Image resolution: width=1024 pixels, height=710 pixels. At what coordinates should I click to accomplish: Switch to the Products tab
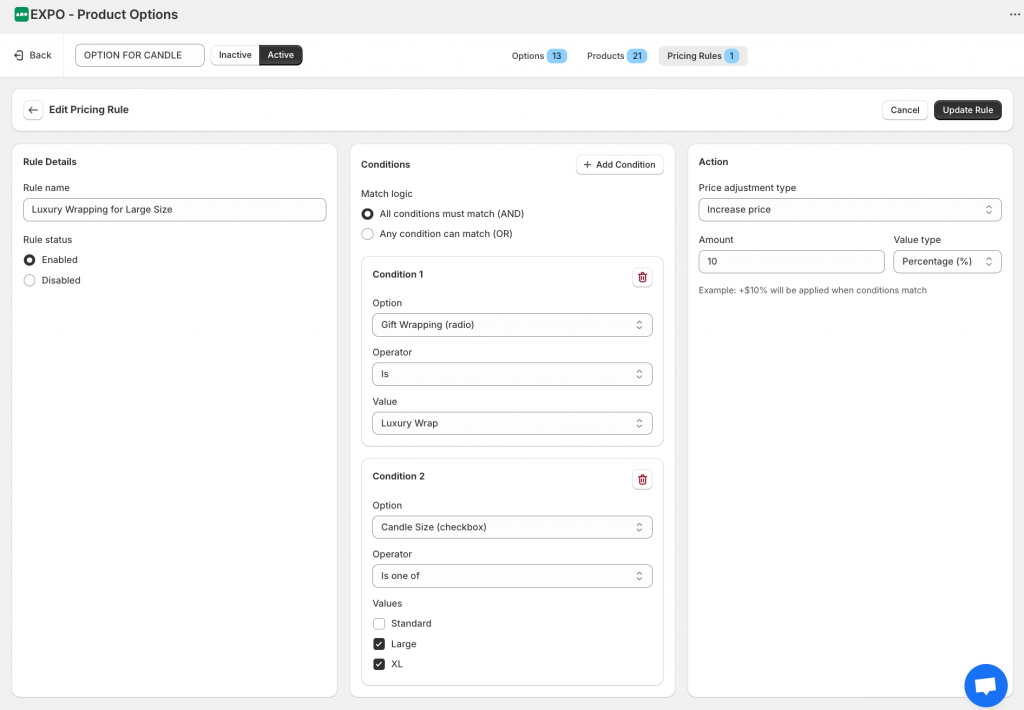coord(616,56)
